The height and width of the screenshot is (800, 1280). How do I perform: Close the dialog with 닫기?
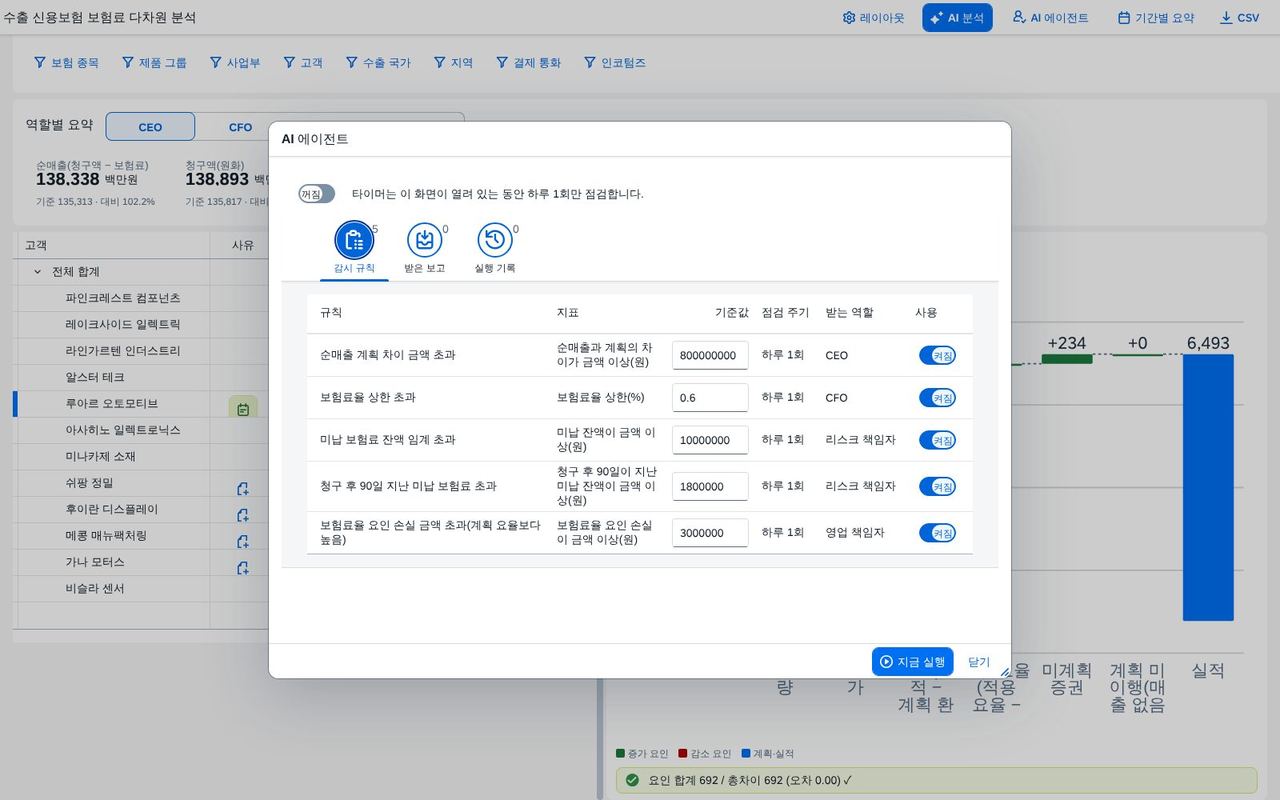pyautogui.click(x=979, y=662)
